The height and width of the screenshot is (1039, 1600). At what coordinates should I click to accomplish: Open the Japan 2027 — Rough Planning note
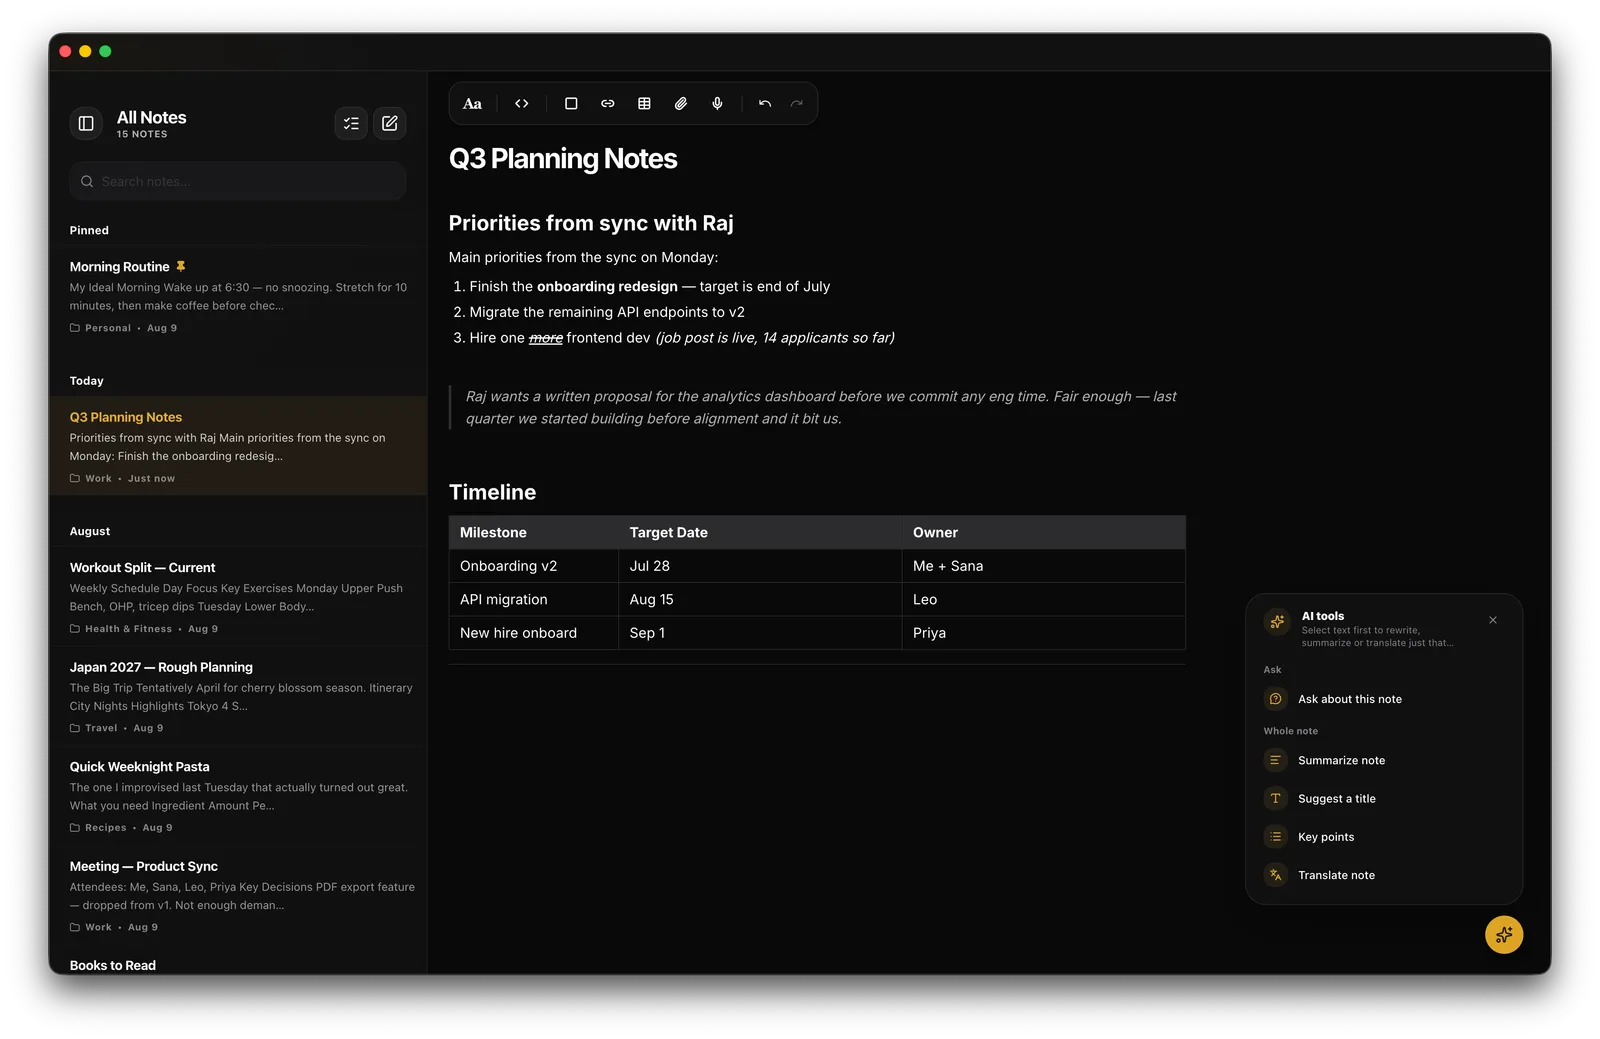pos(238,696)
